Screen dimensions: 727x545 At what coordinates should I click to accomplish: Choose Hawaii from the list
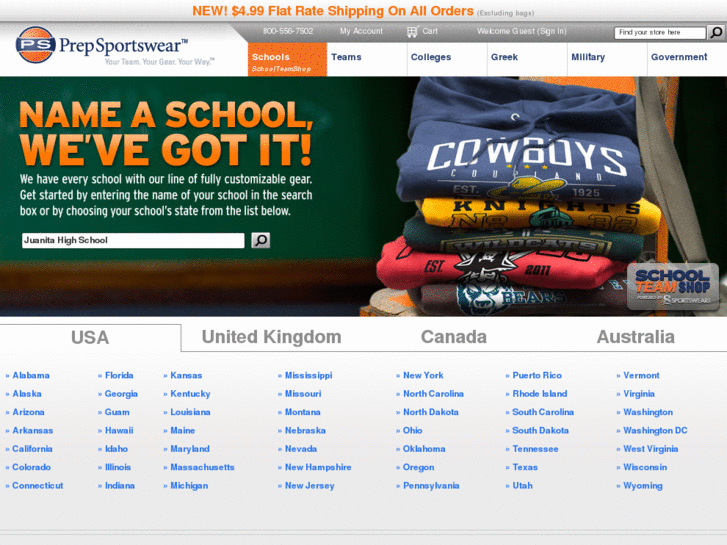click(119, 430)
